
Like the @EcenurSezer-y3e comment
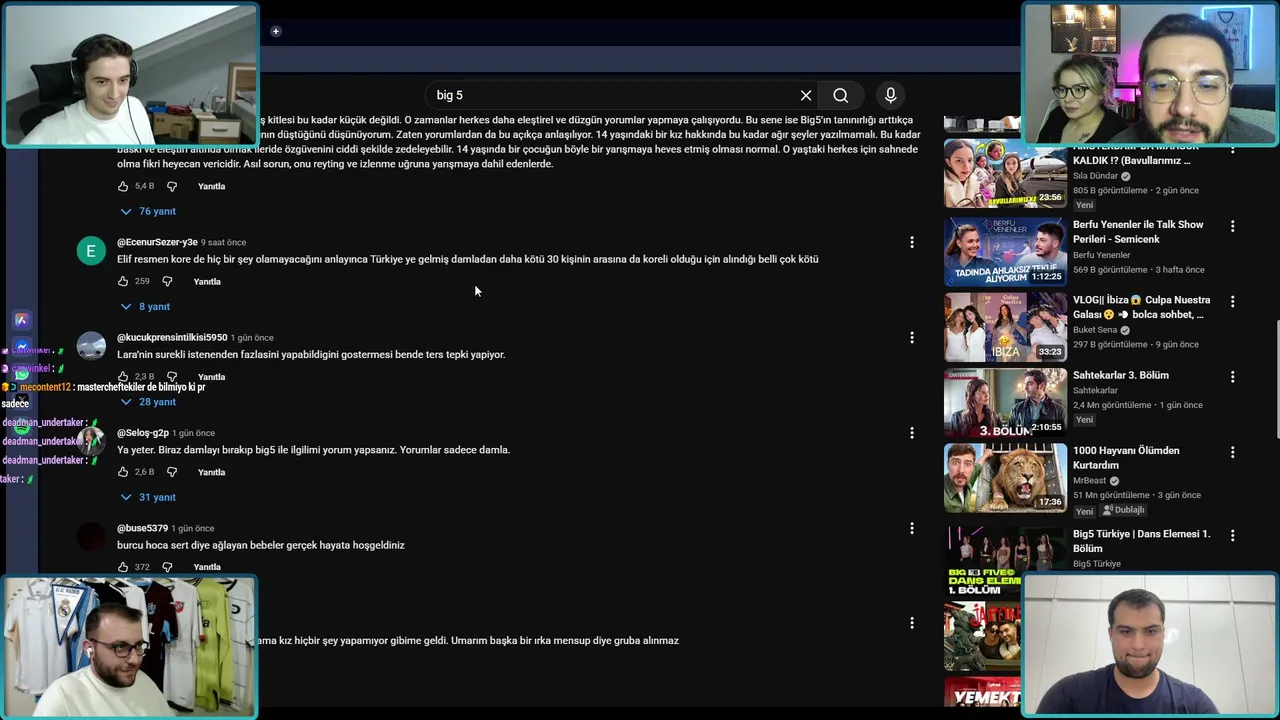123,281
